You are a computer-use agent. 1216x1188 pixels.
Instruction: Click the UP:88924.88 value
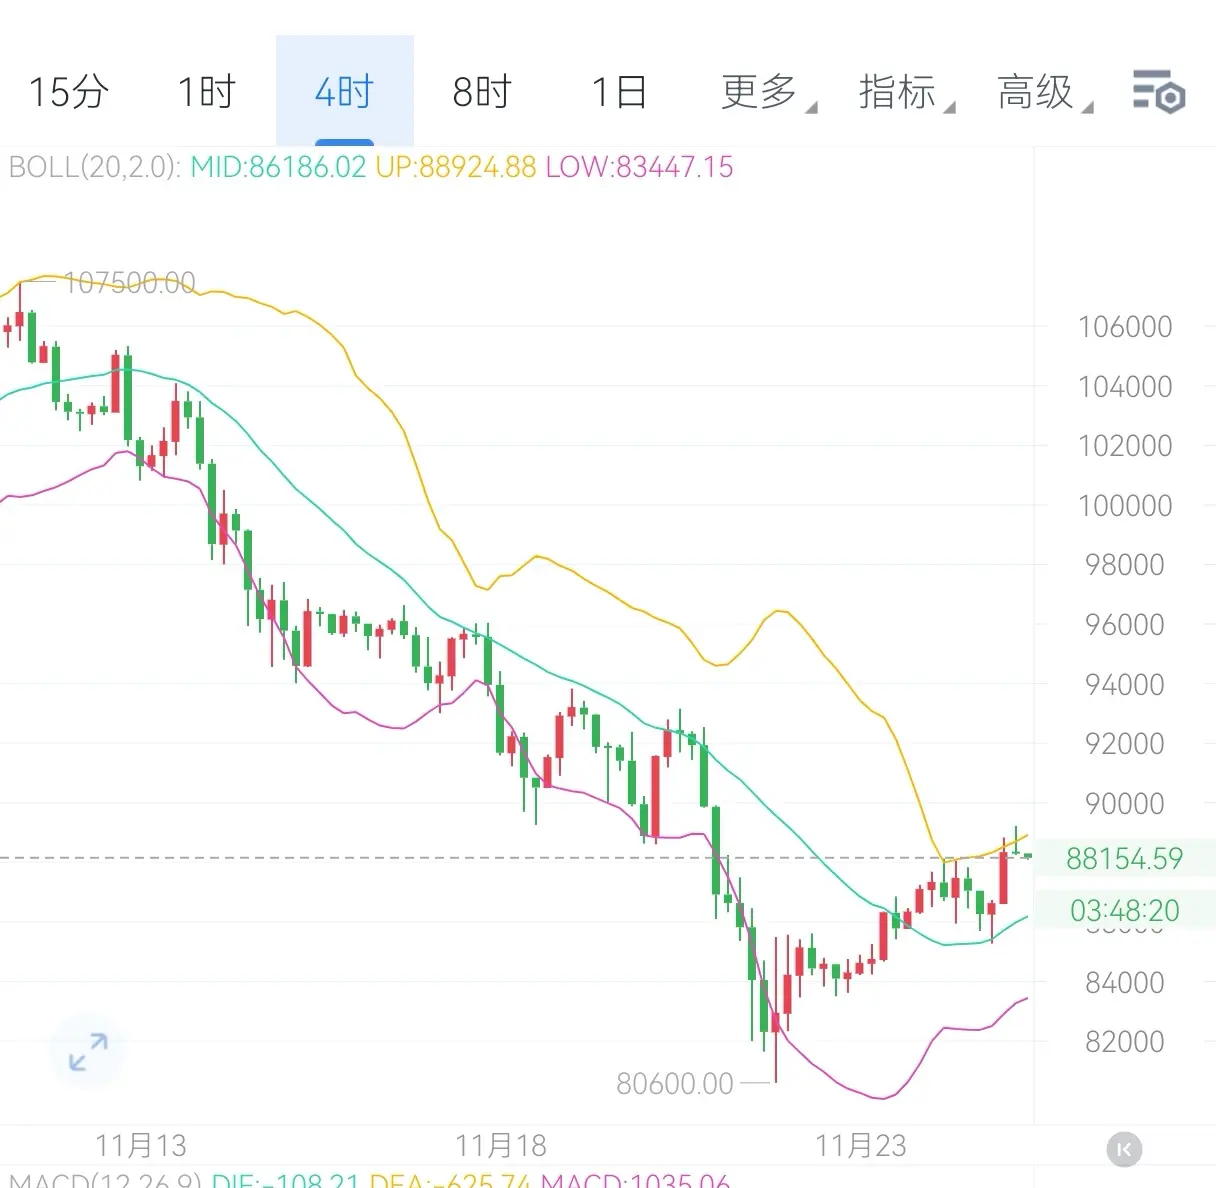pyautogui.click(x=456, y=167)
